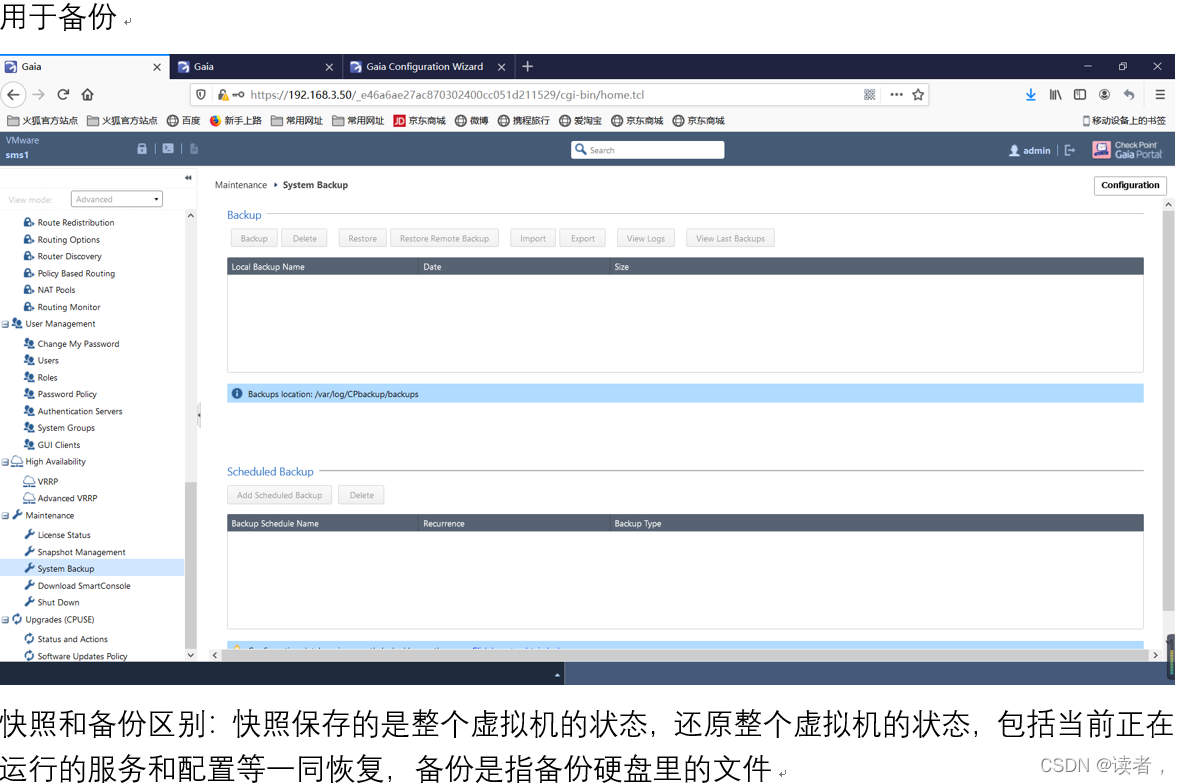Screen dimensions: 1179x784
Task: Go to the browser home page icon
Action: (88, 94)
